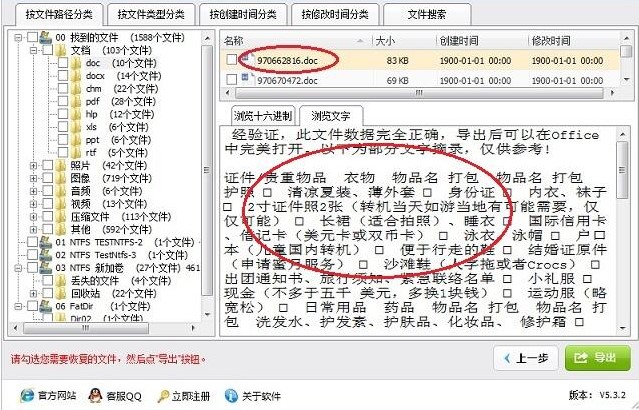The width and height of the screenshot is (639, 410).
Task: Click the 其他 folder icon
Action: (x=61, y=229)
